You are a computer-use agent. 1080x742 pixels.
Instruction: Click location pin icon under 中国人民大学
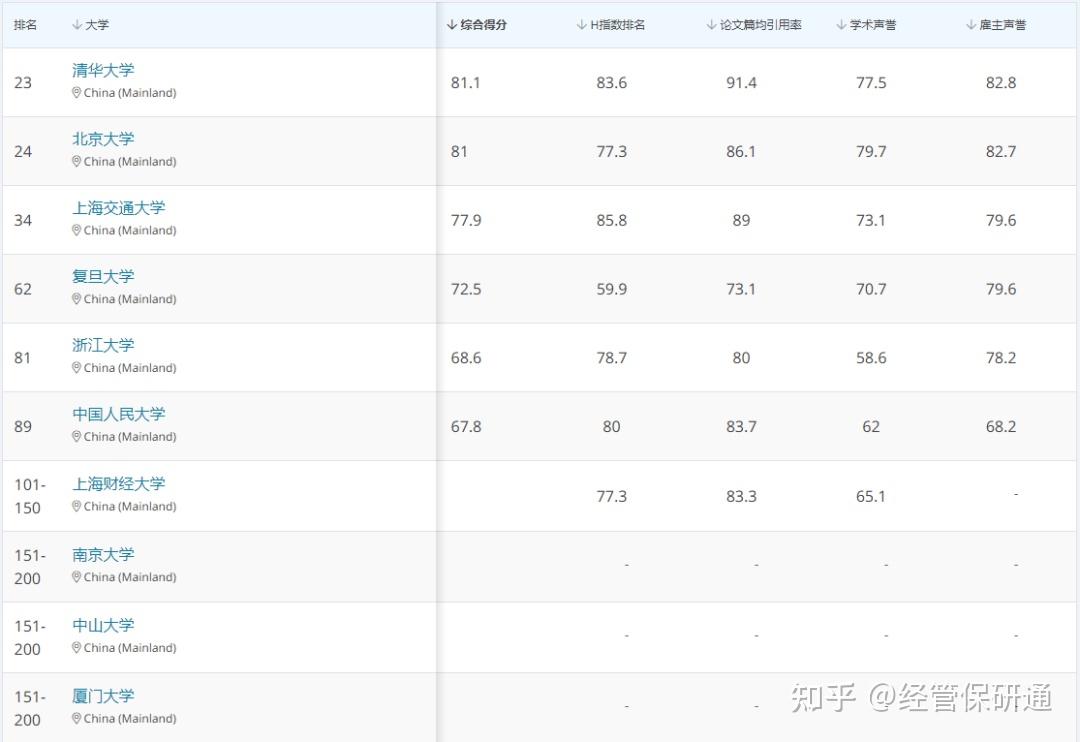click(76, 437)
